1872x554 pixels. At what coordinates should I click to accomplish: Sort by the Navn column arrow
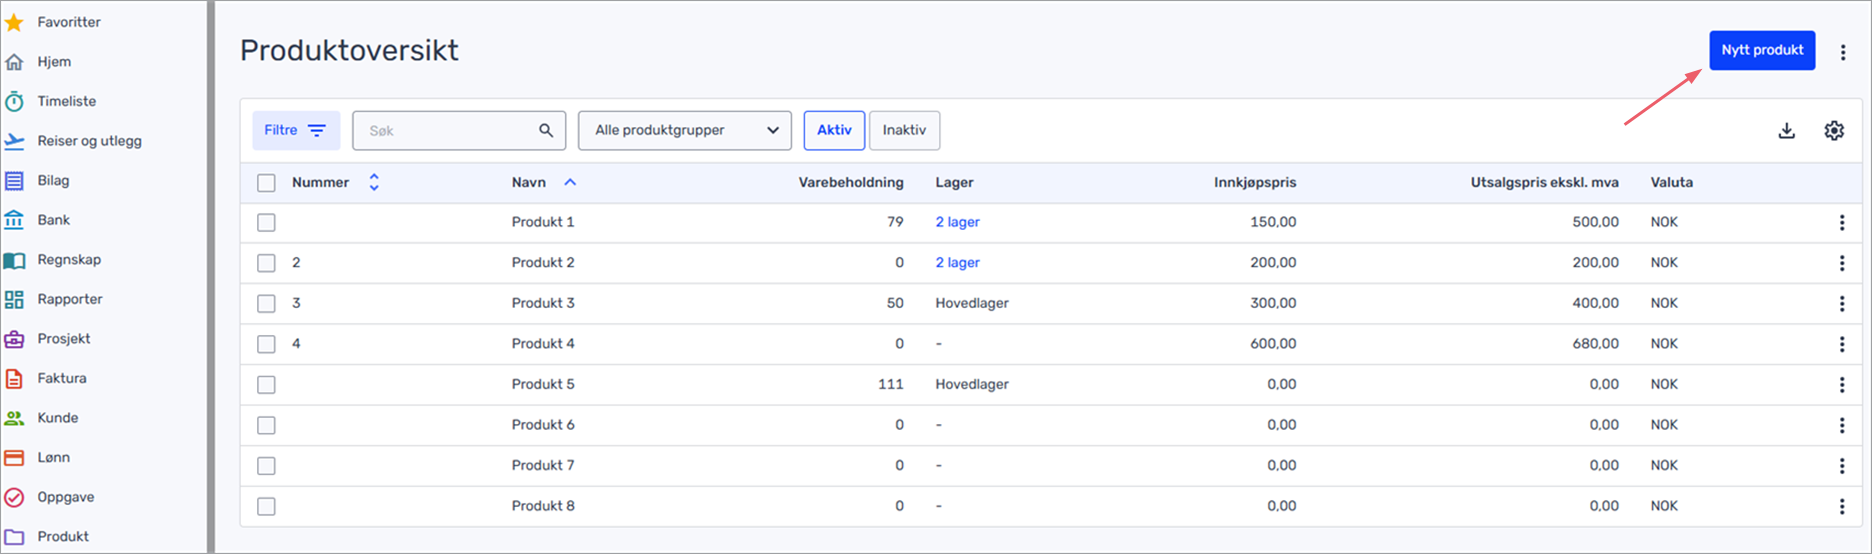(570, 183)
